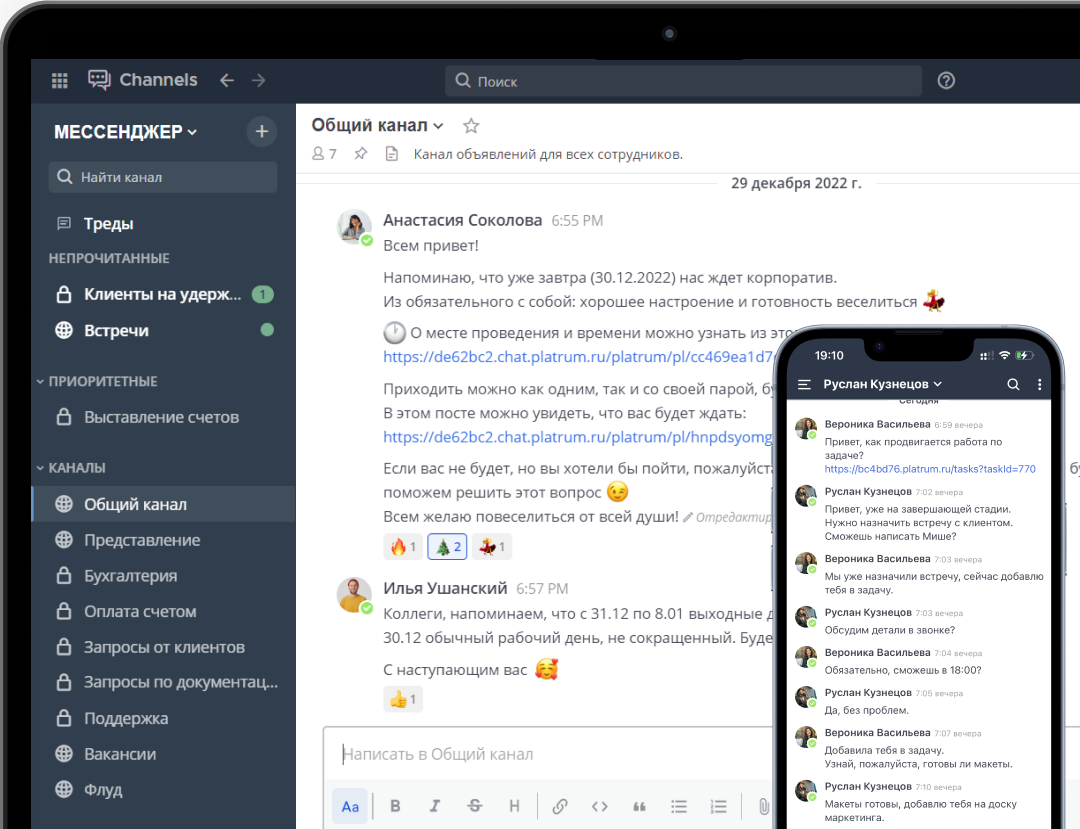Click the Channels logo icon
Screen dimensions: 1080x829
coord(99,80)
